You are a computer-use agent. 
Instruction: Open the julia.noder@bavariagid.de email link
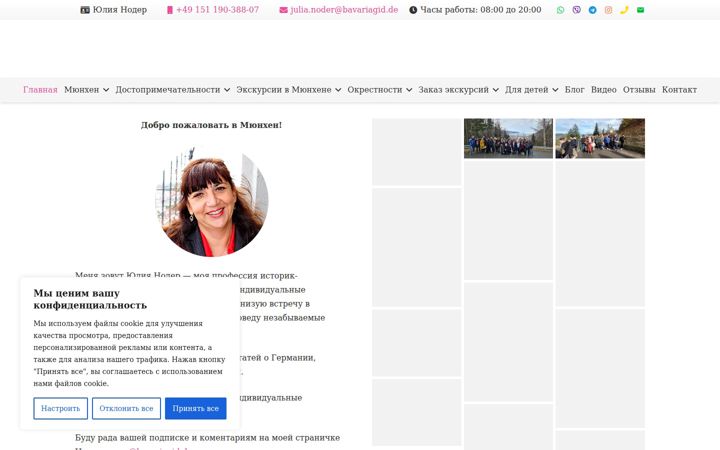point(344,10)
